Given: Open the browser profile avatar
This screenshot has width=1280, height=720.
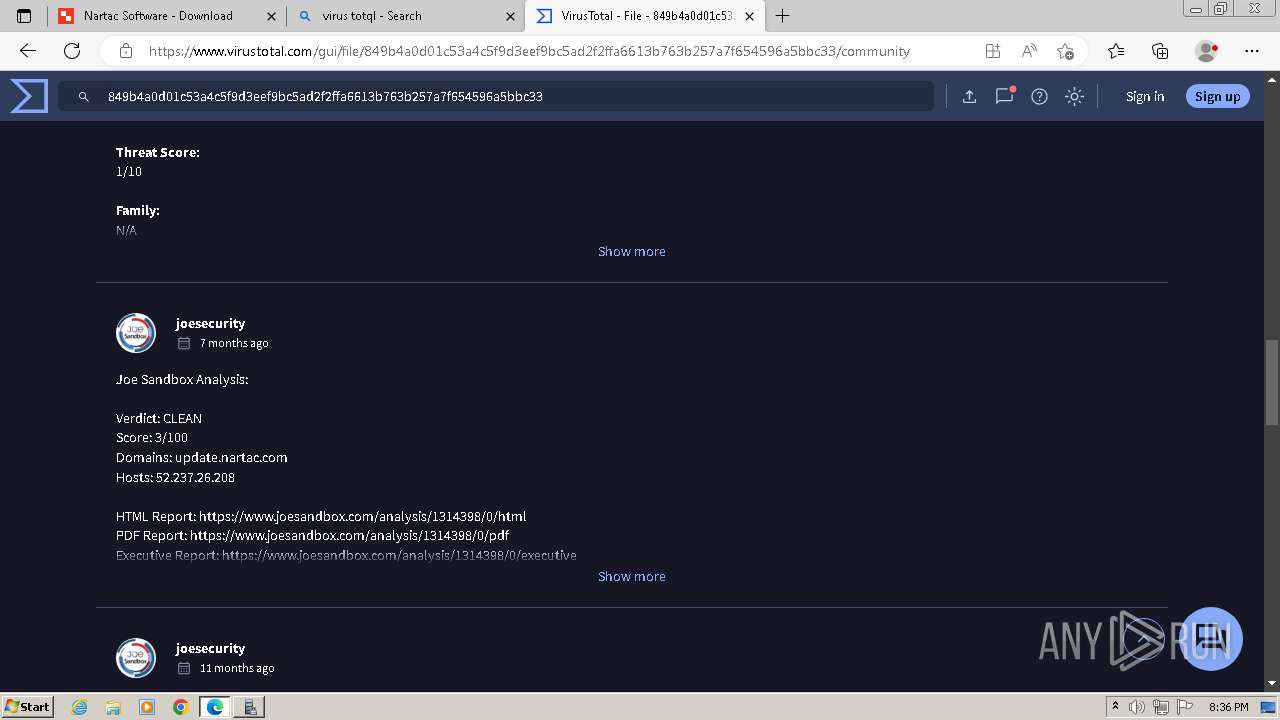Looking at the screenshot, I should click(1206, 51).
